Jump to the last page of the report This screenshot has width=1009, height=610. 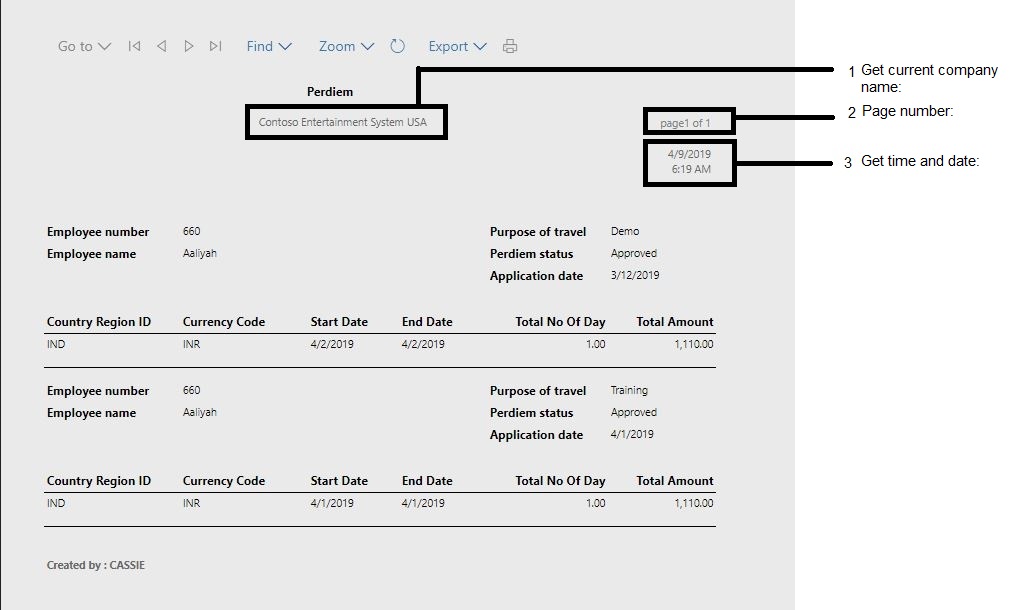[216, 46]
